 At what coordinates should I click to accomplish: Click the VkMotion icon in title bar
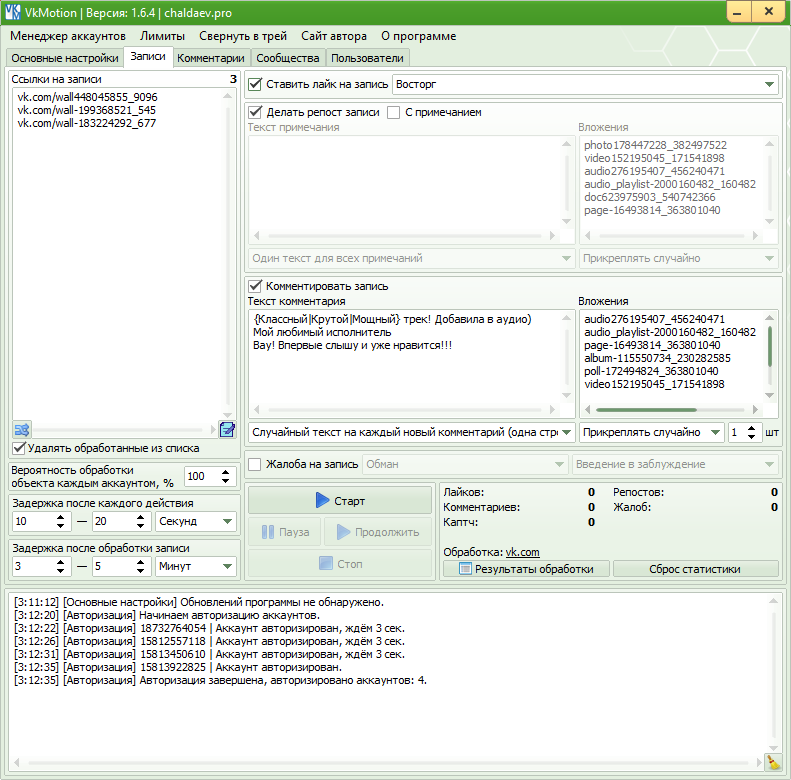click(x=13, y=12)
